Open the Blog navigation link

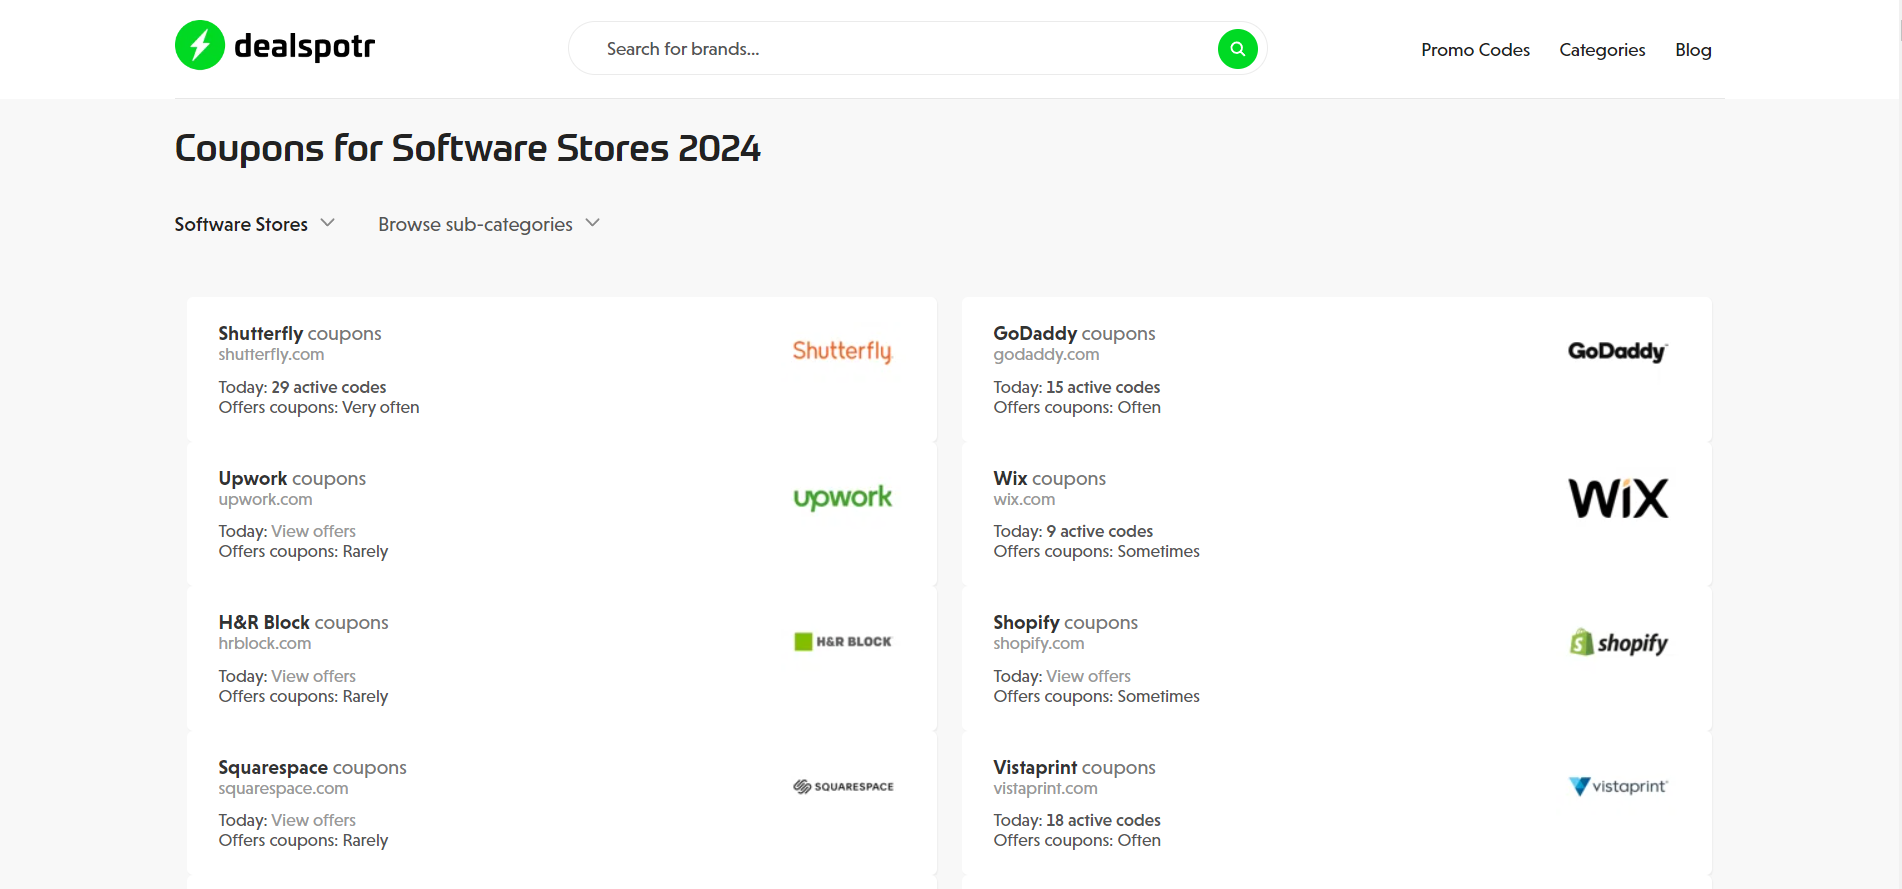coord(1693,50)
